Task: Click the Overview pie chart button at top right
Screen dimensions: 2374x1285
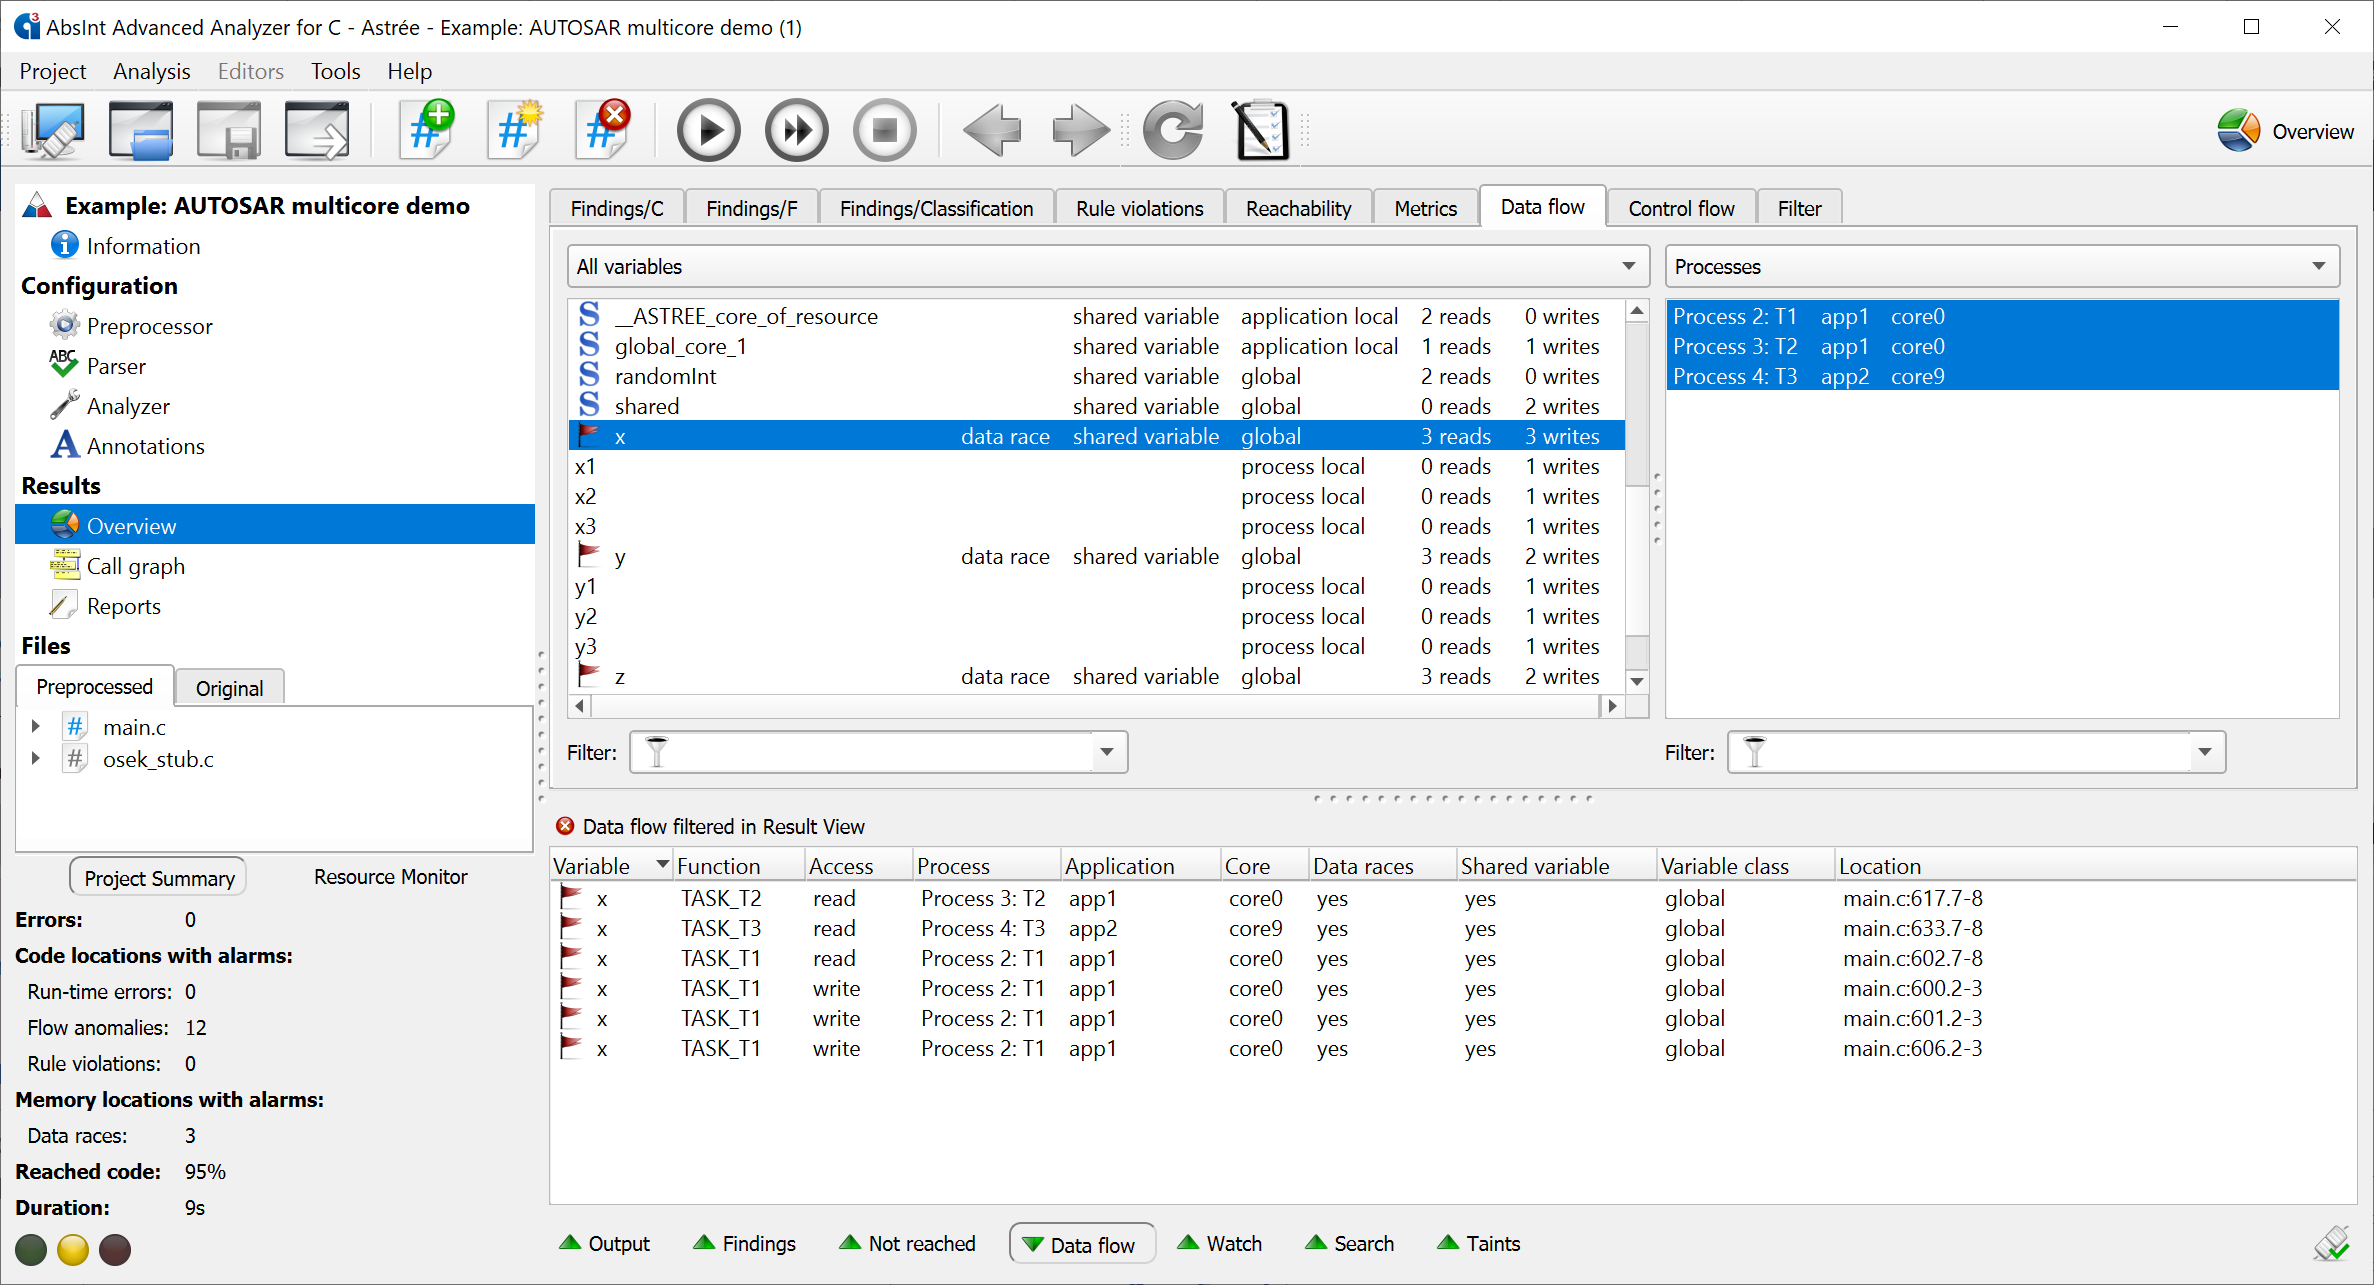Action: pos(2285,131)
